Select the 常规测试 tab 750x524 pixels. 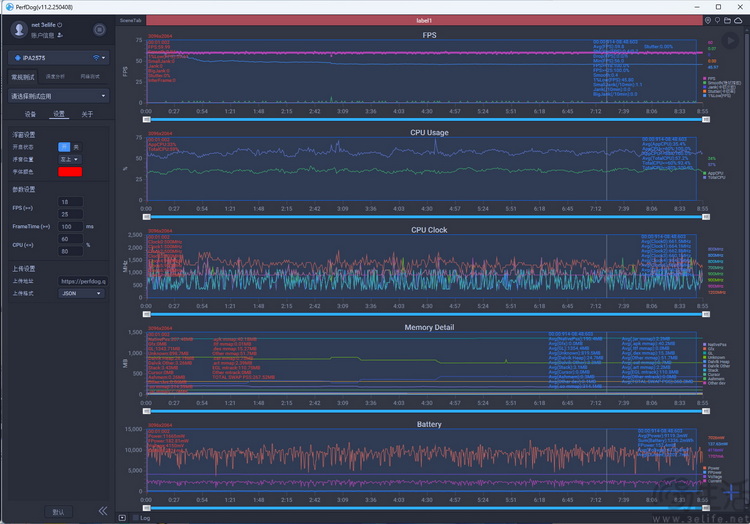(23, 77)
